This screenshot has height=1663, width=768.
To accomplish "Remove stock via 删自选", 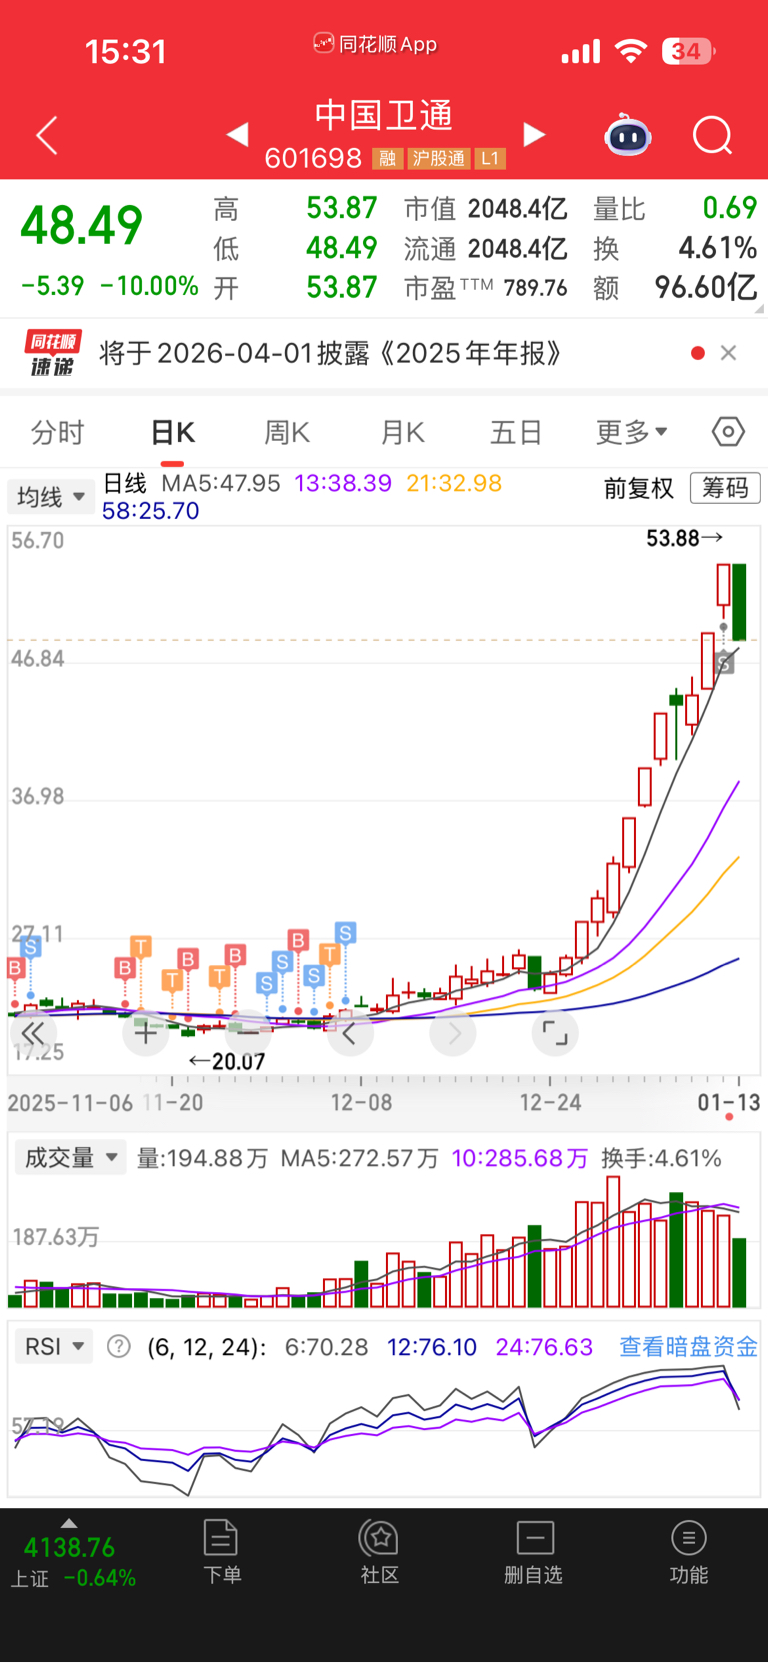I will pos(534,1552).
